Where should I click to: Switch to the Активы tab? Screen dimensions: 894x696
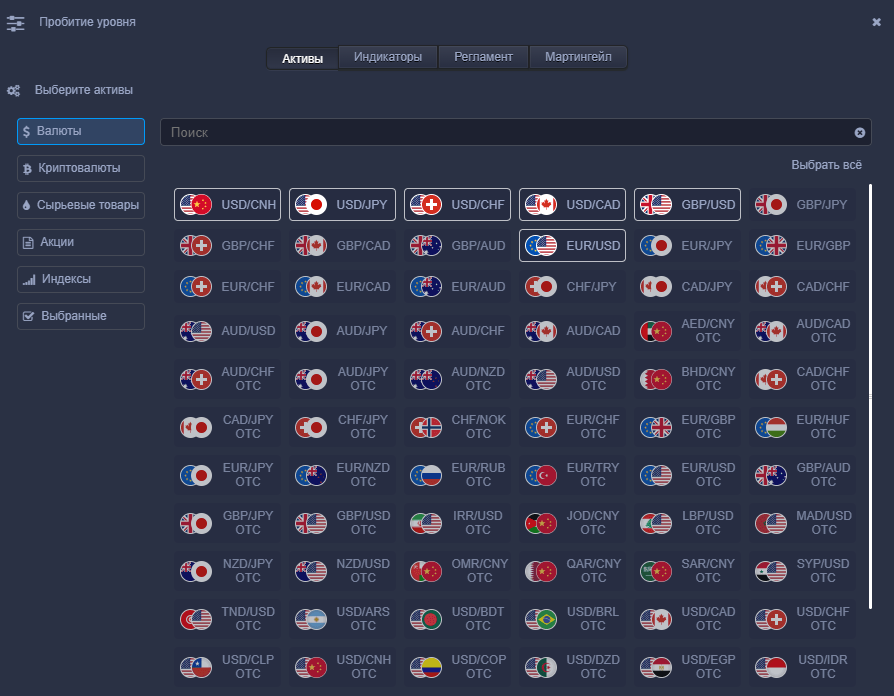pyautogui.click(x=302, y=58)
